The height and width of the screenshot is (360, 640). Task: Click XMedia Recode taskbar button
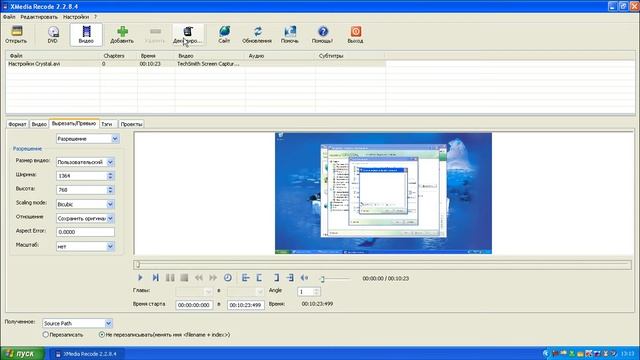pyautogui.click(x=87, y=354)
